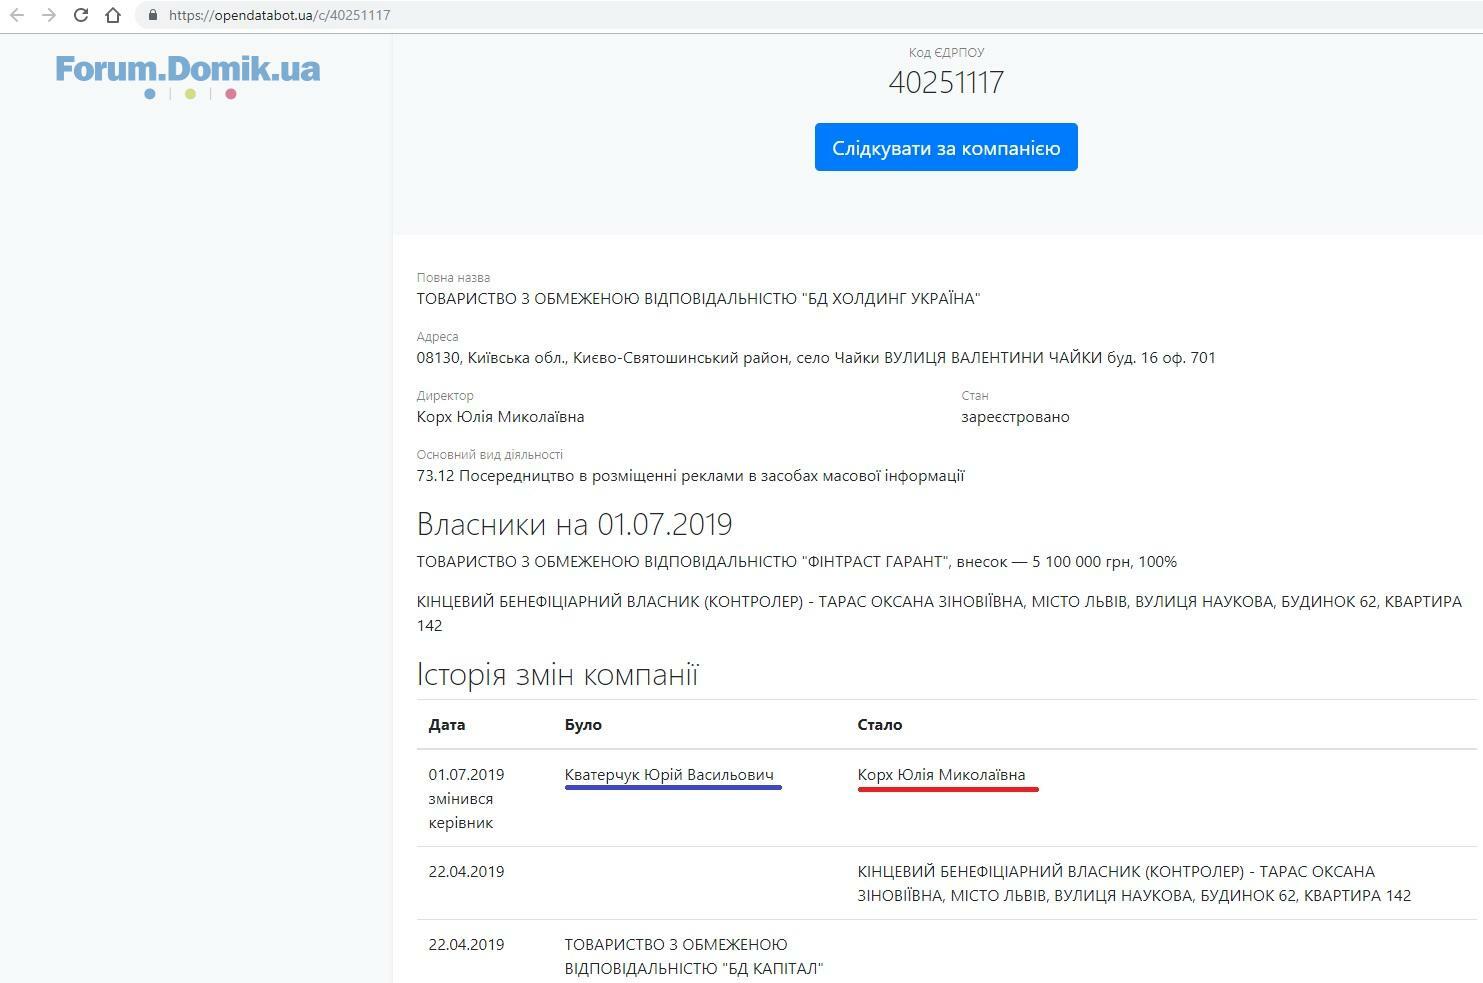Viewport: 1483px width, 983px height.
Task: Click the Було column header
Action: pos(583,724)
